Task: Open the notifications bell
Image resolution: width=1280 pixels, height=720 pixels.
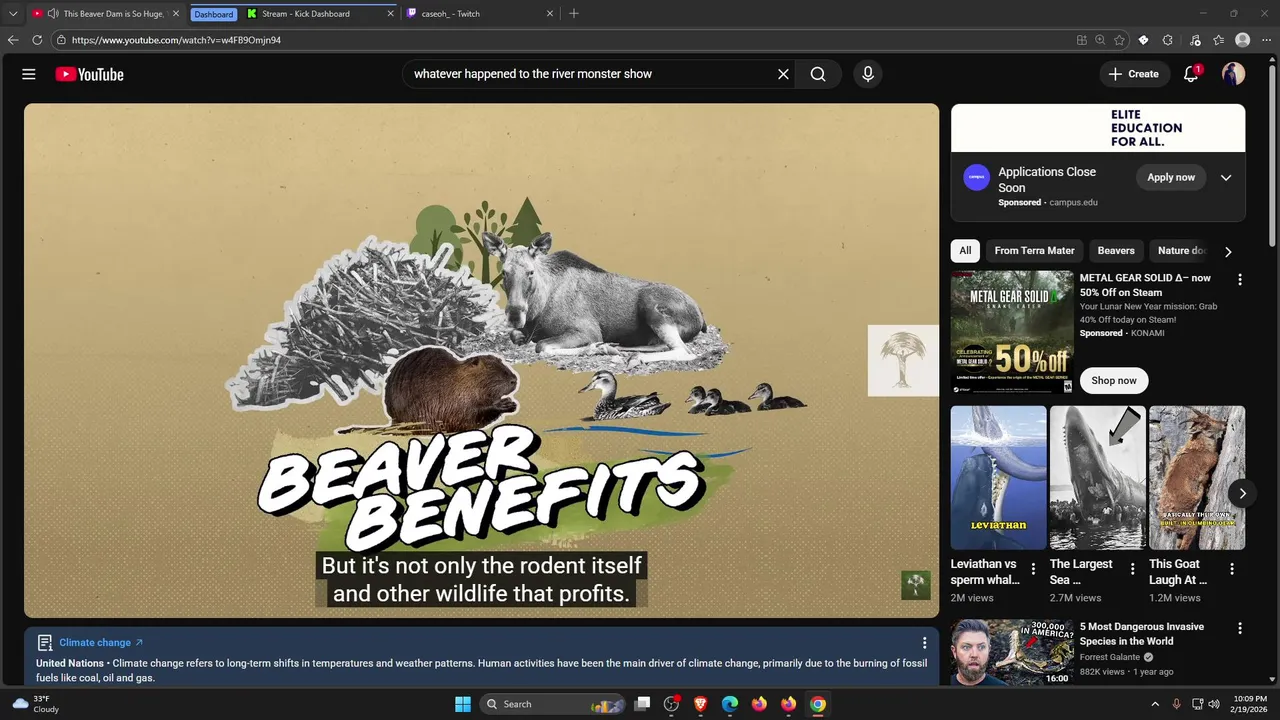Action: point(1191,74)
